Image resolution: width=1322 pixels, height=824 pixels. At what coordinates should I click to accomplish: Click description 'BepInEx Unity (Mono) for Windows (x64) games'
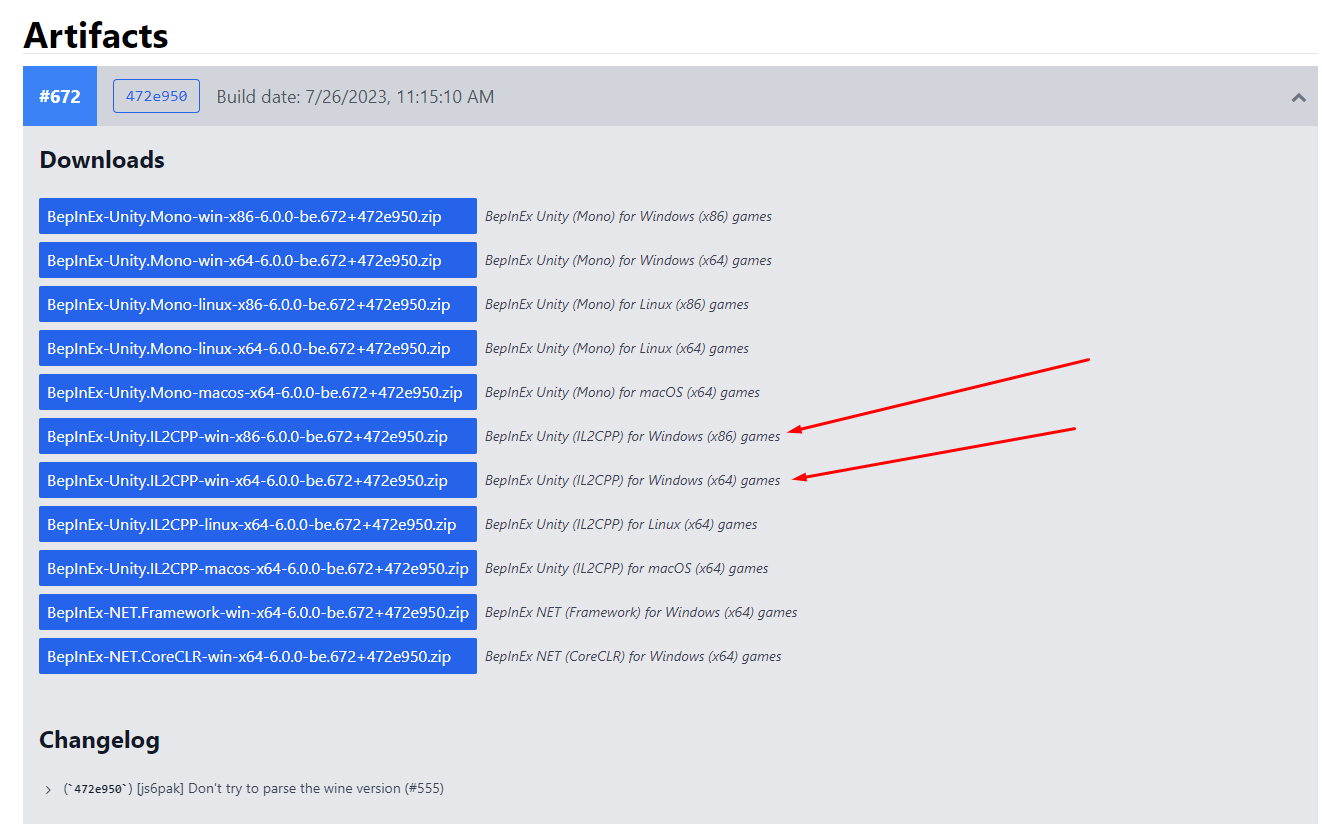(628, 260)
